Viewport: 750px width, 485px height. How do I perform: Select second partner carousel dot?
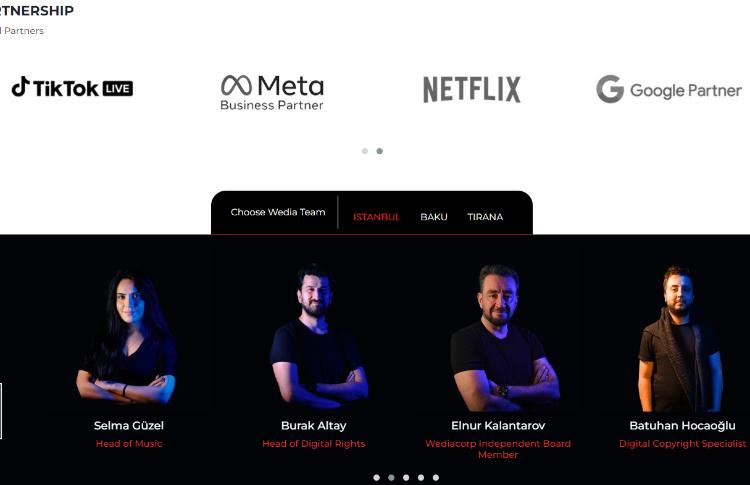[x=380, y=151]
